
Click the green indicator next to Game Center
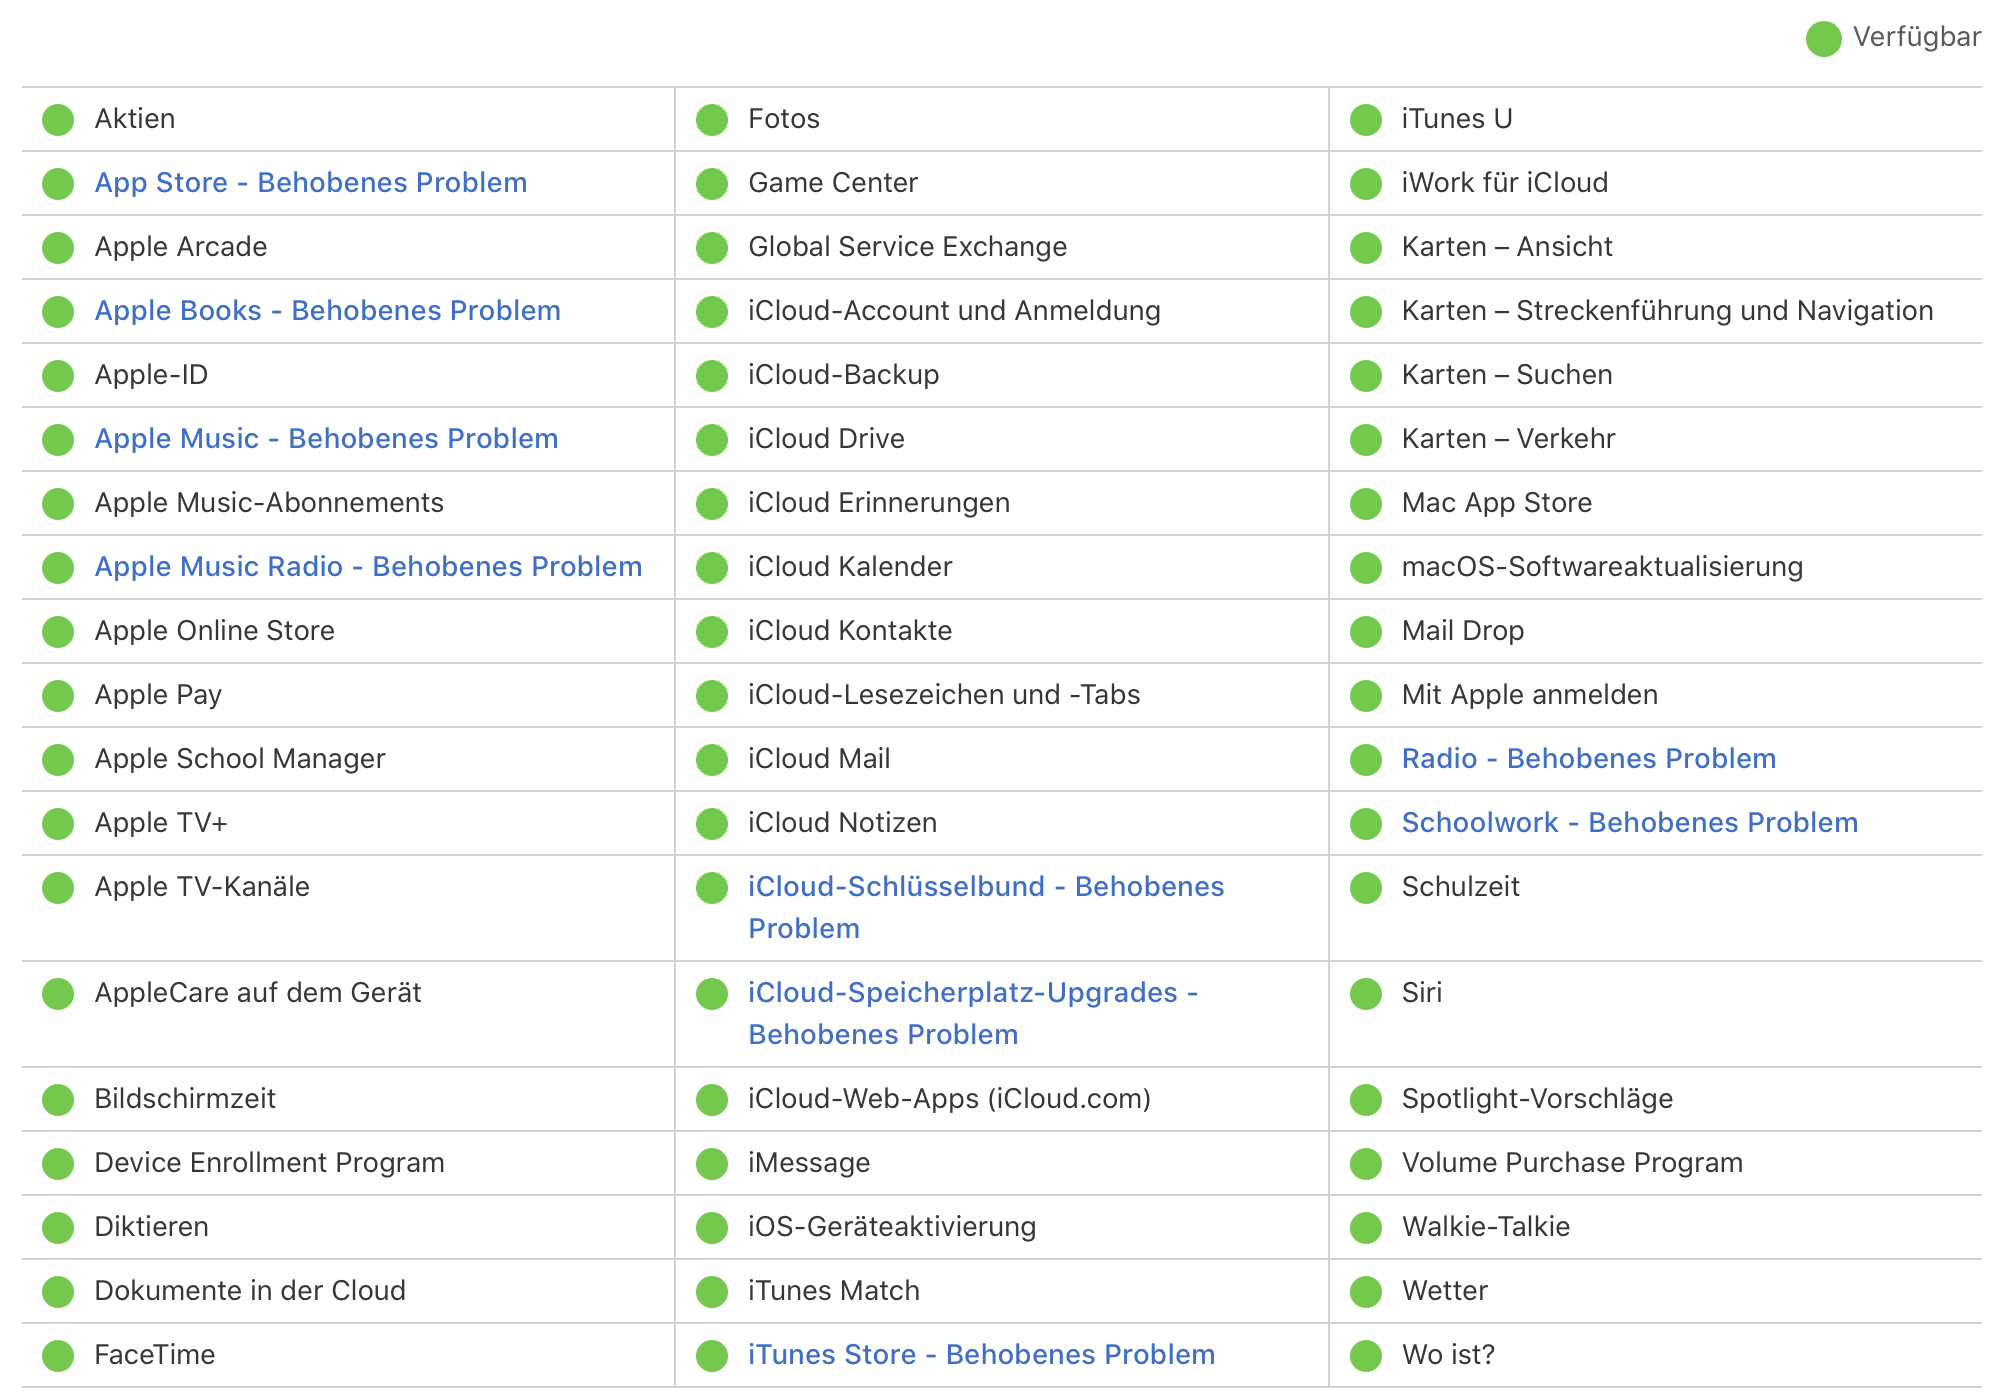(712, 184)
